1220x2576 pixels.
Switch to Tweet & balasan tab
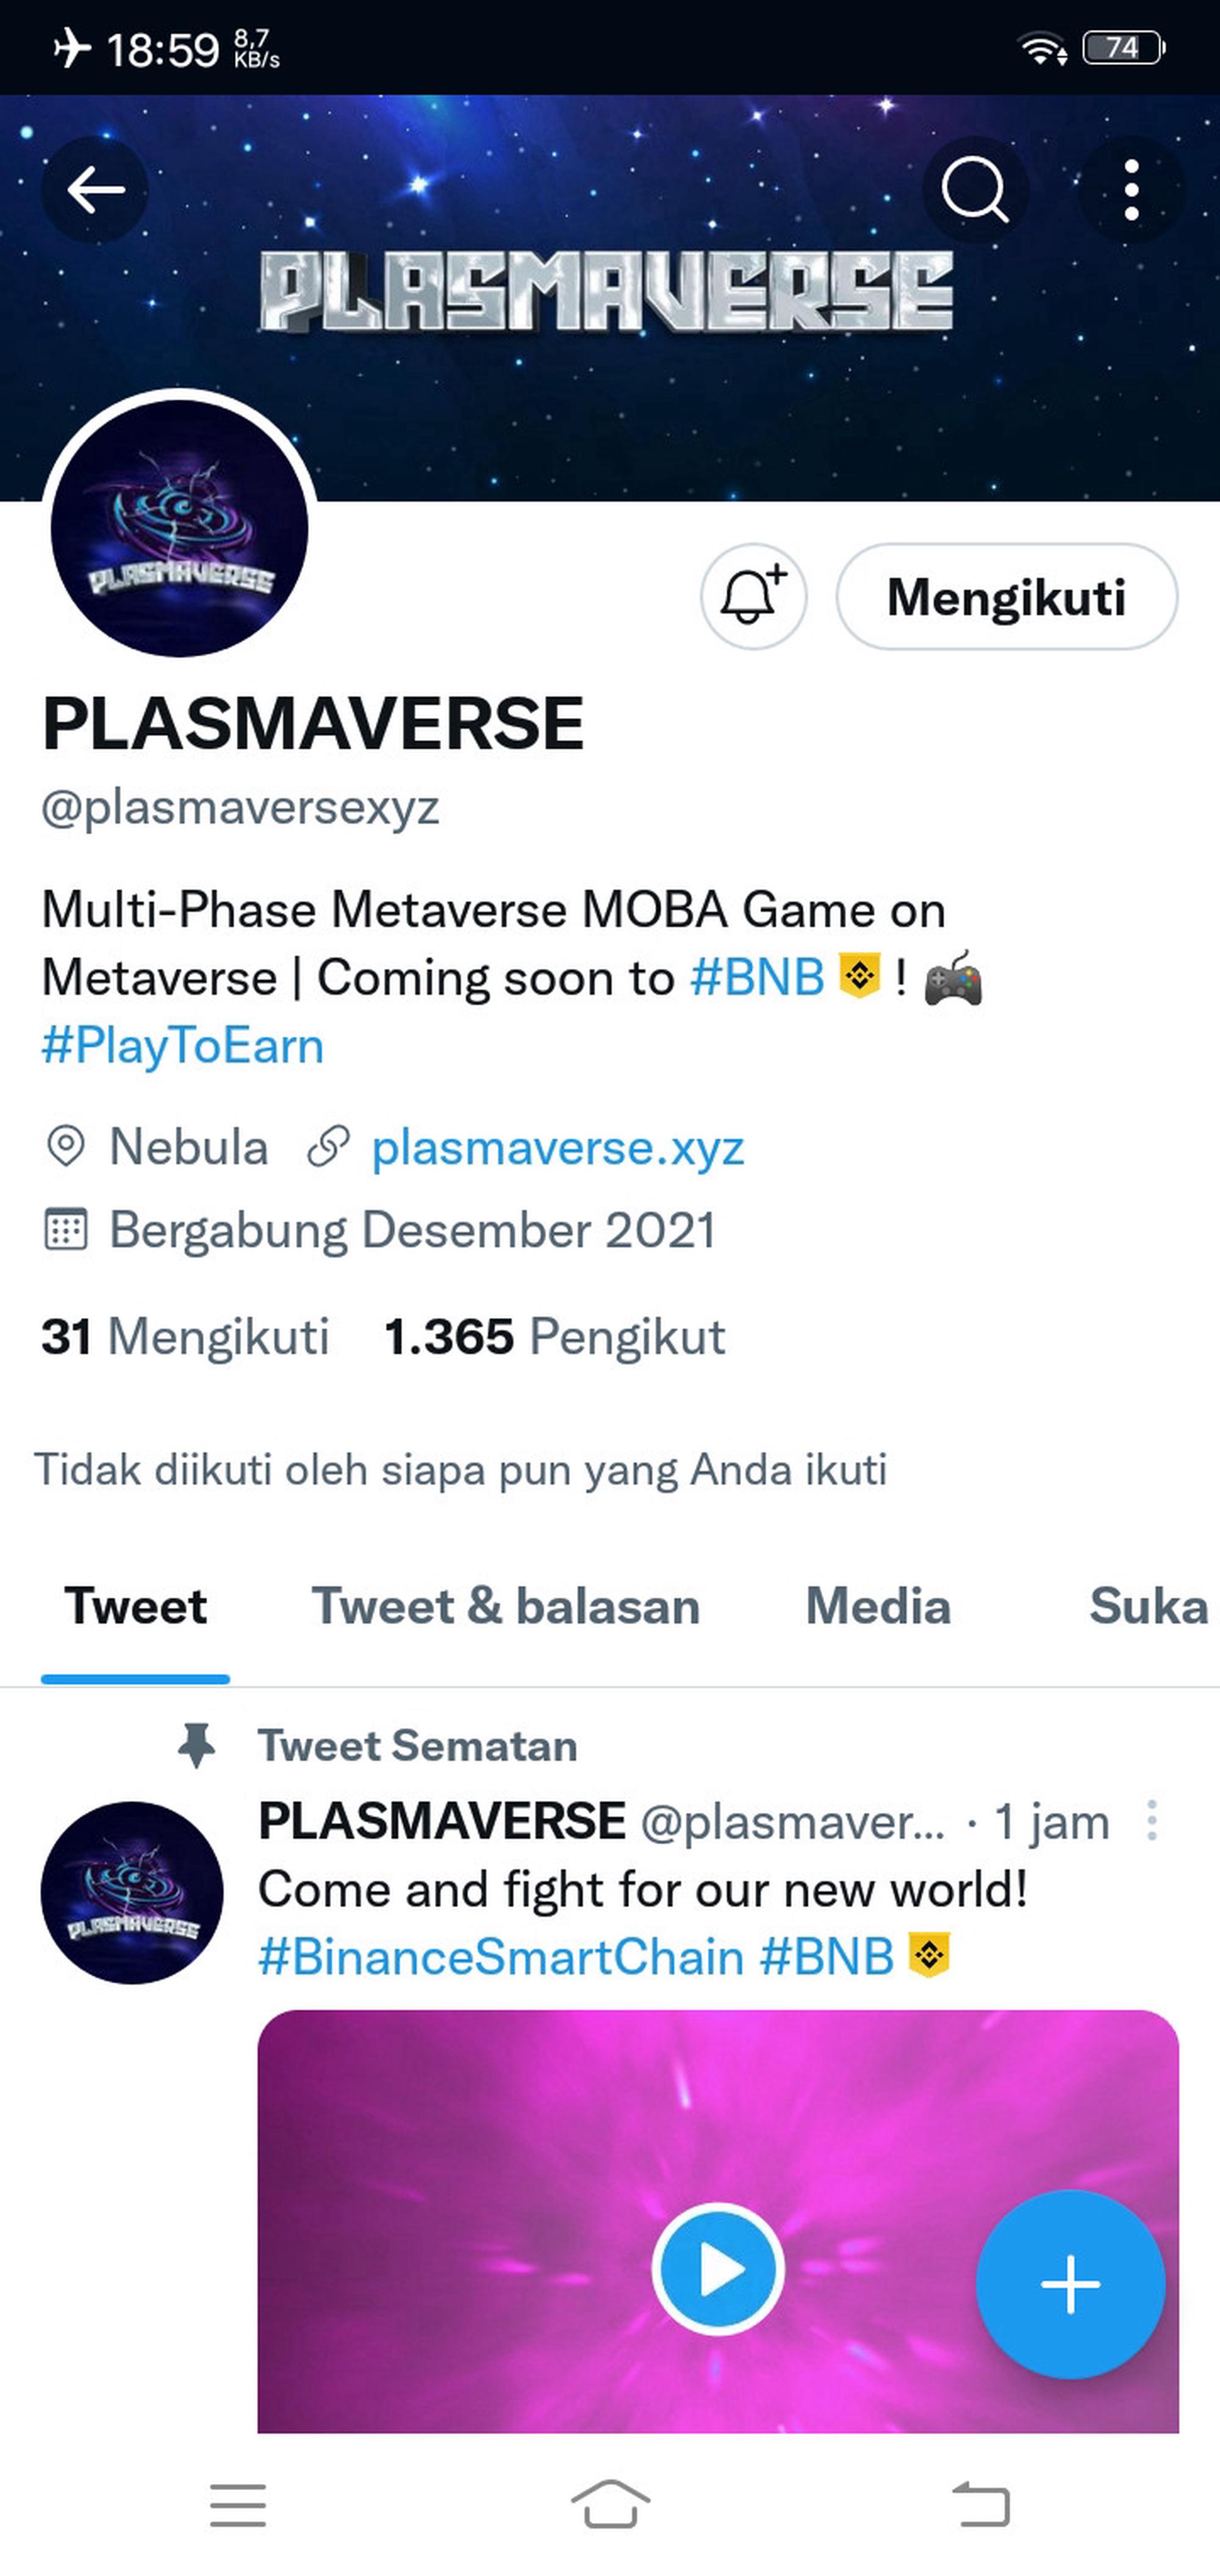point(506,1606)
